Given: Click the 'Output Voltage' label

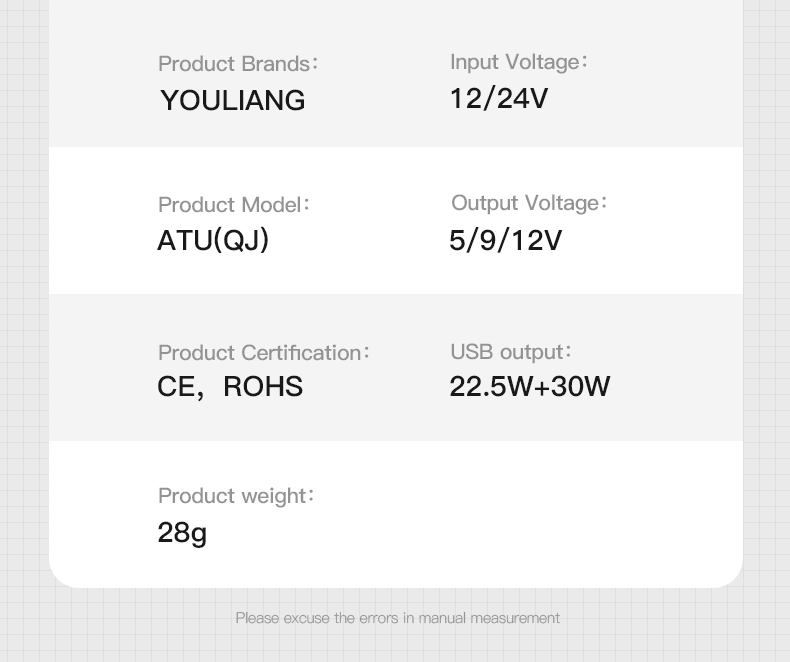Looking at the screenshot, I should (528, 203).
